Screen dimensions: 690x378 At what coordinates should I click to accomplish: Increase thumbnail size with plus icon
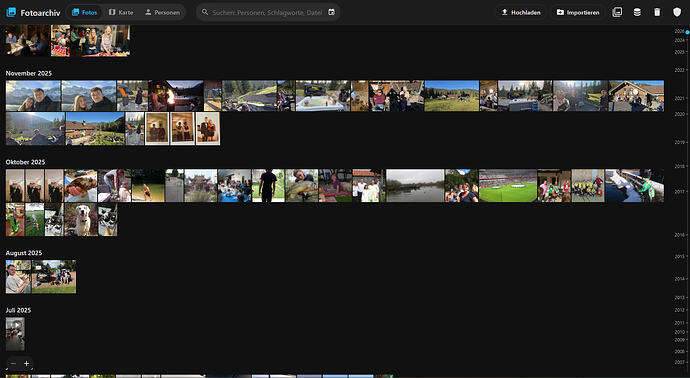point(26,363)
